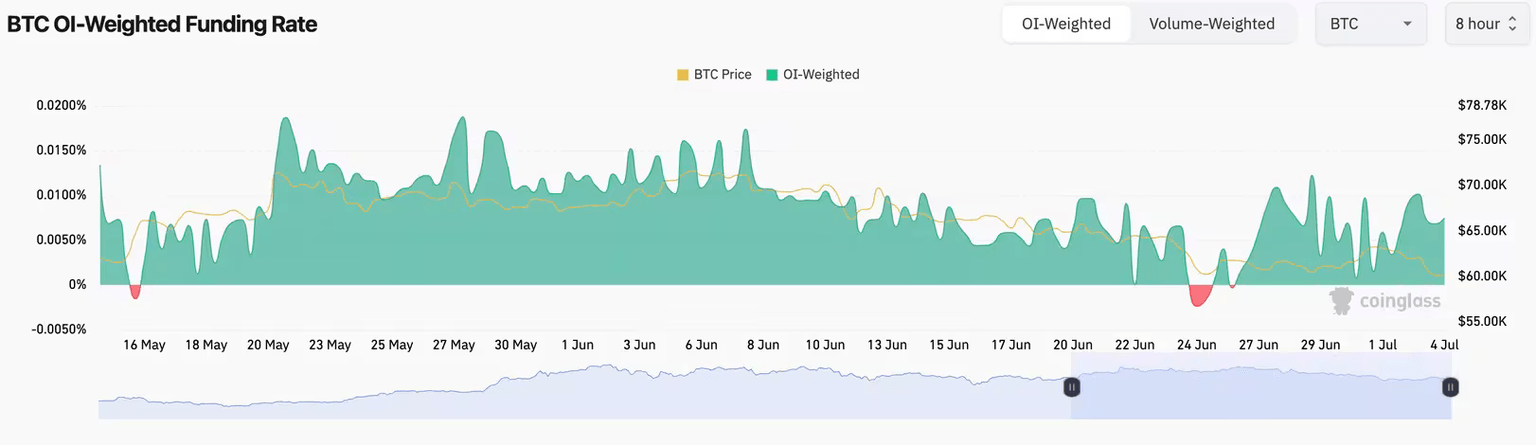Click the 0.0200% funding rate axis label
1536x445 pixels.
tap(61, 105)
